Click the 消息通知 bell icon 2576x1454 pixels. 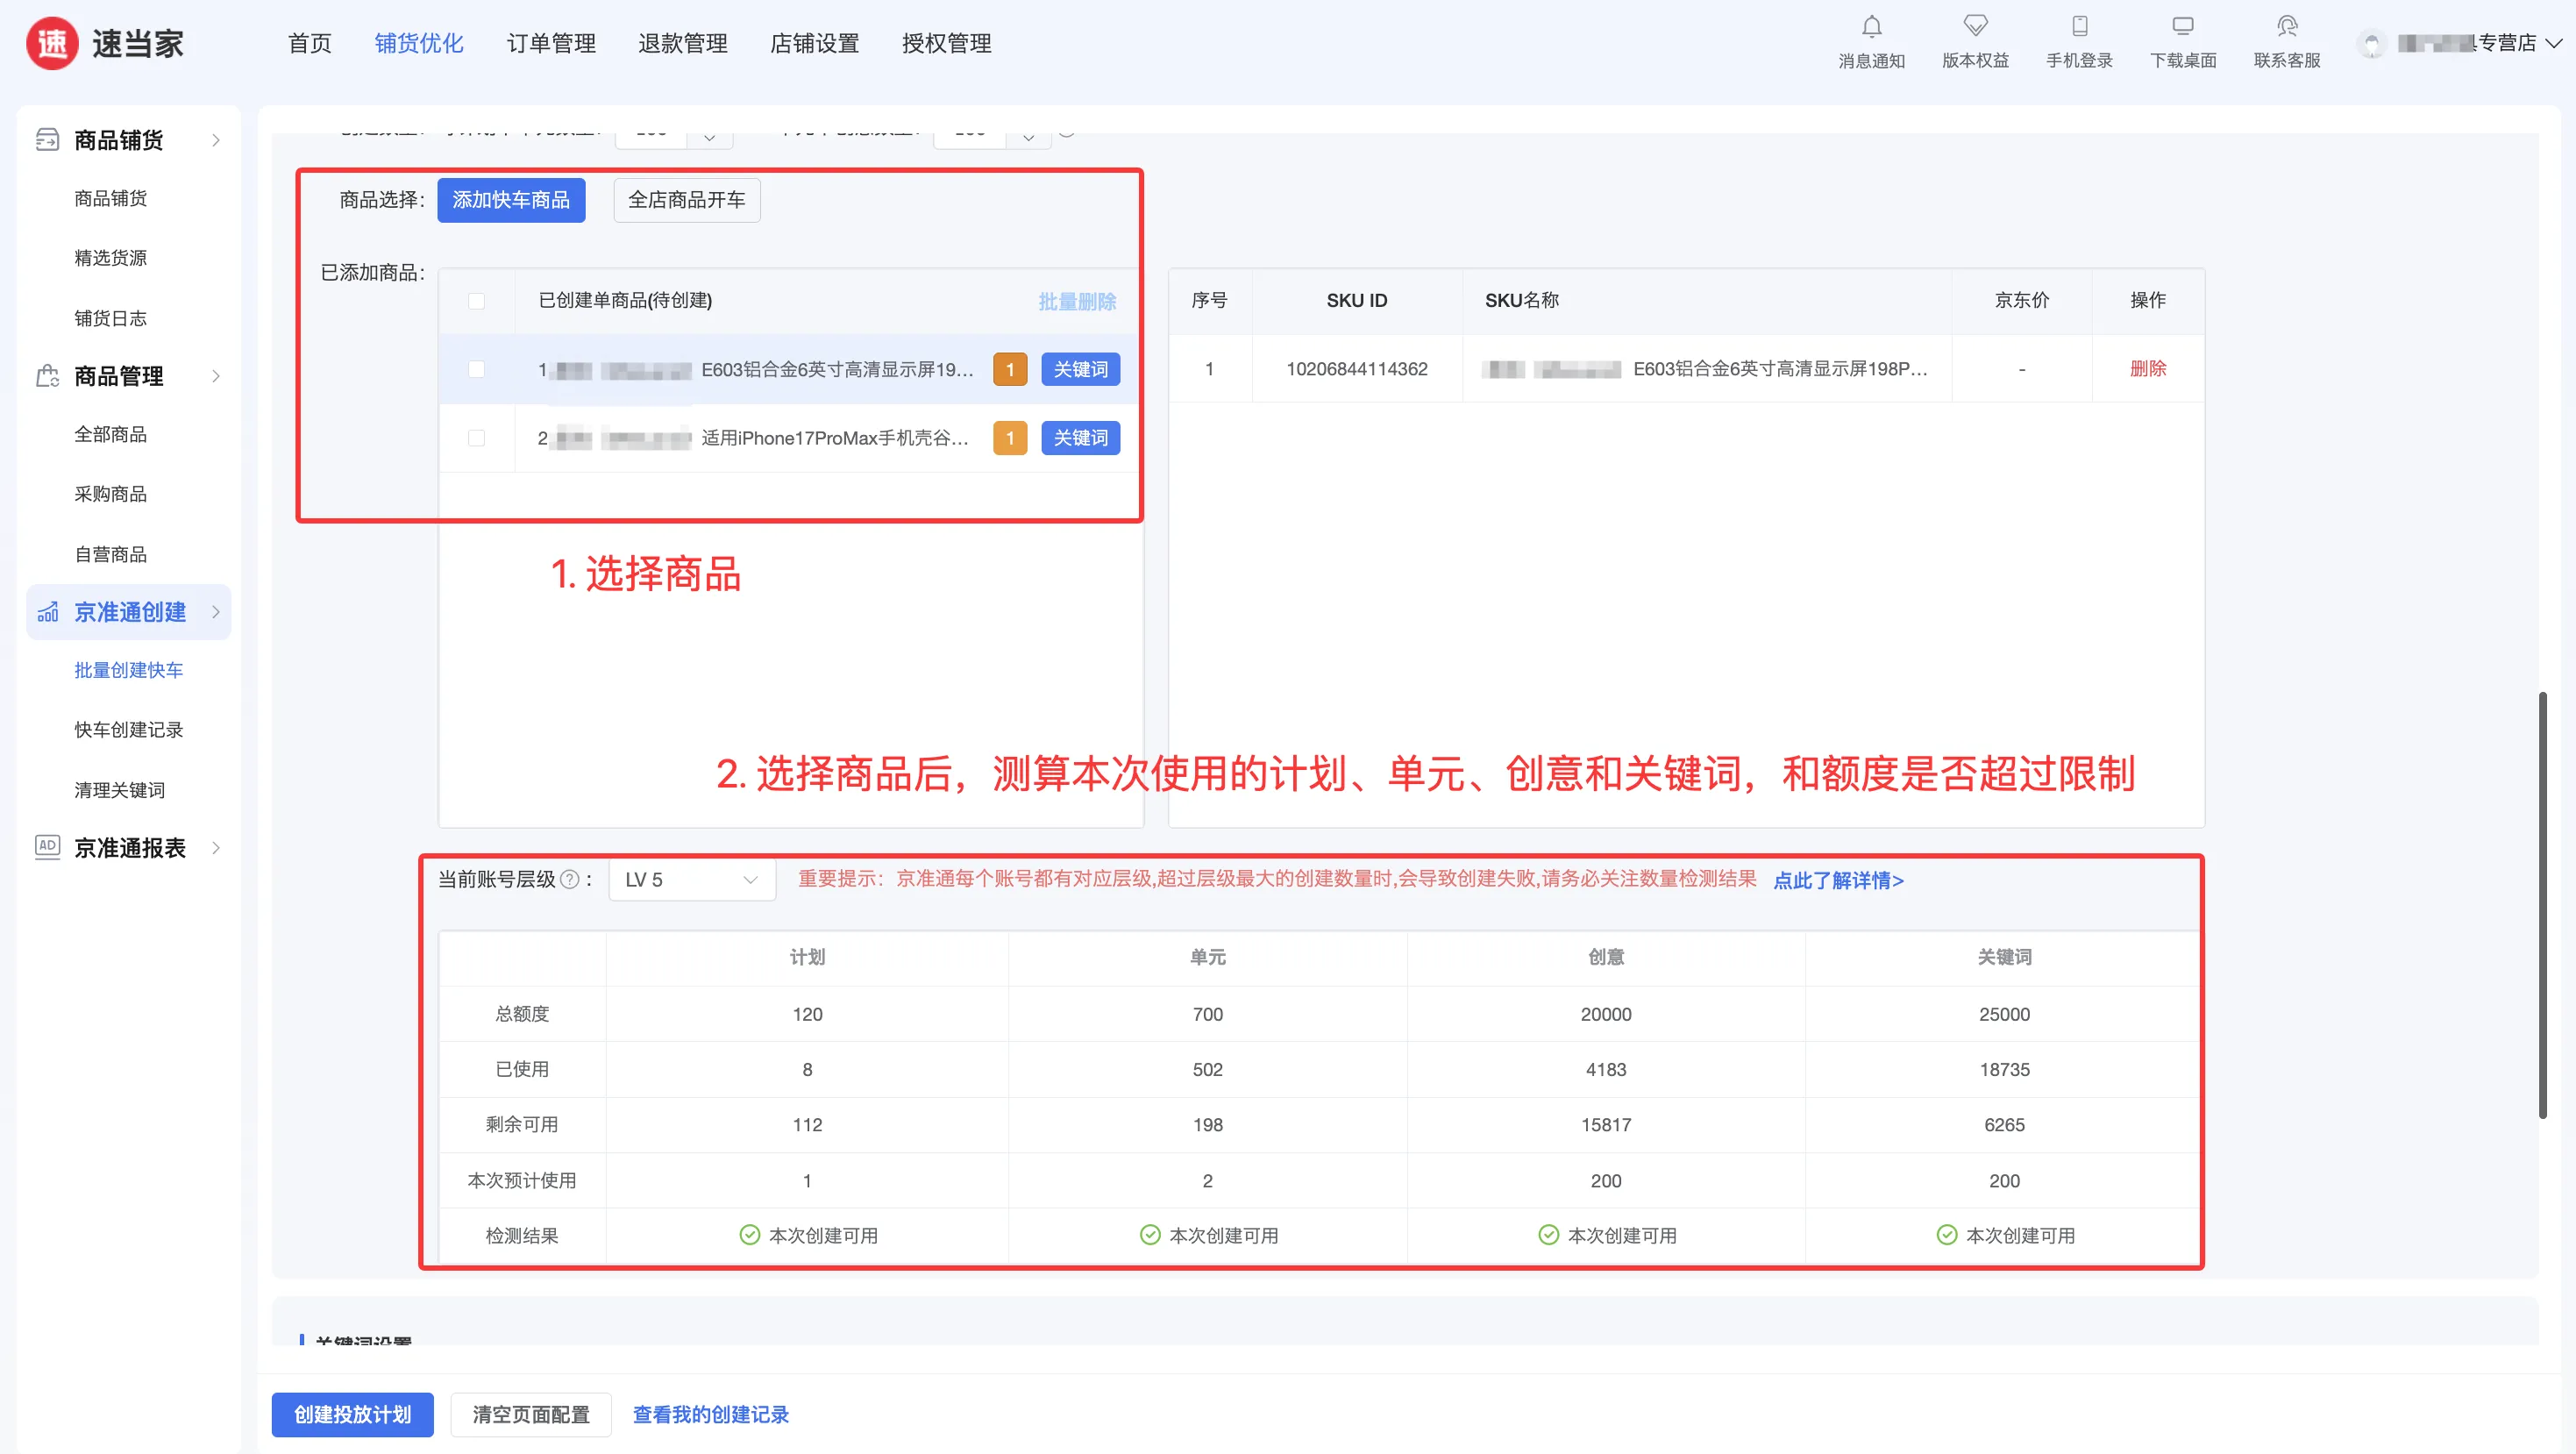pos(1871,27)
